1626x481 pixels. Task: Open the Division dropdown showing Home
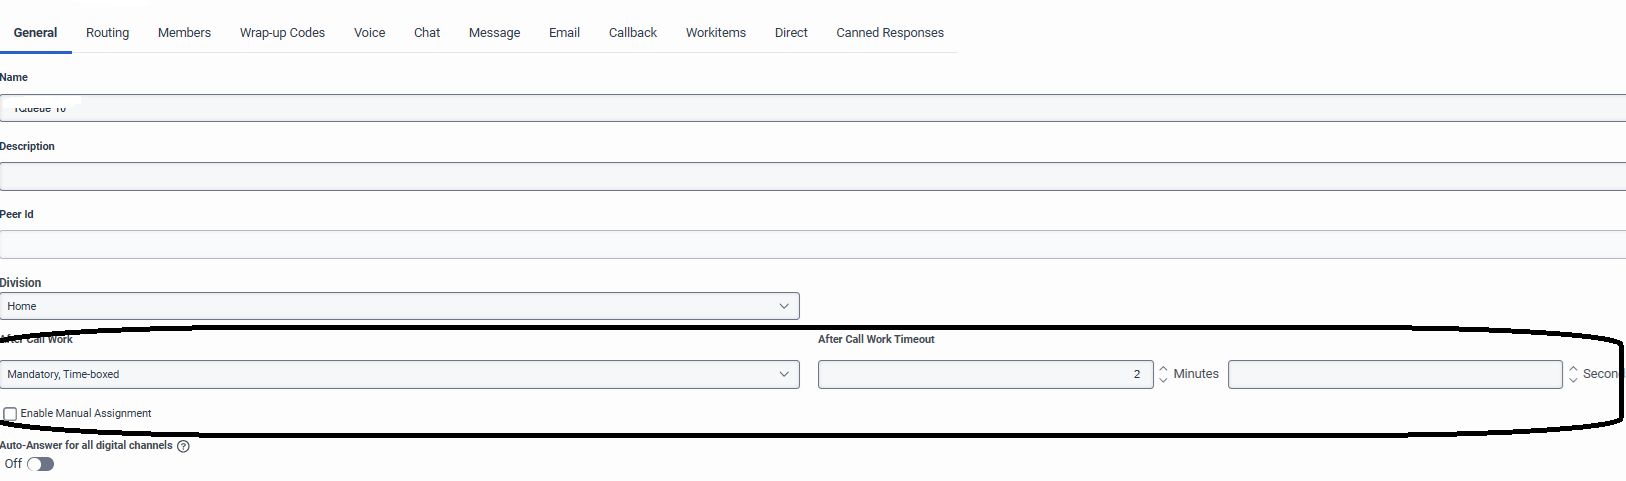(x=399, y=306)
